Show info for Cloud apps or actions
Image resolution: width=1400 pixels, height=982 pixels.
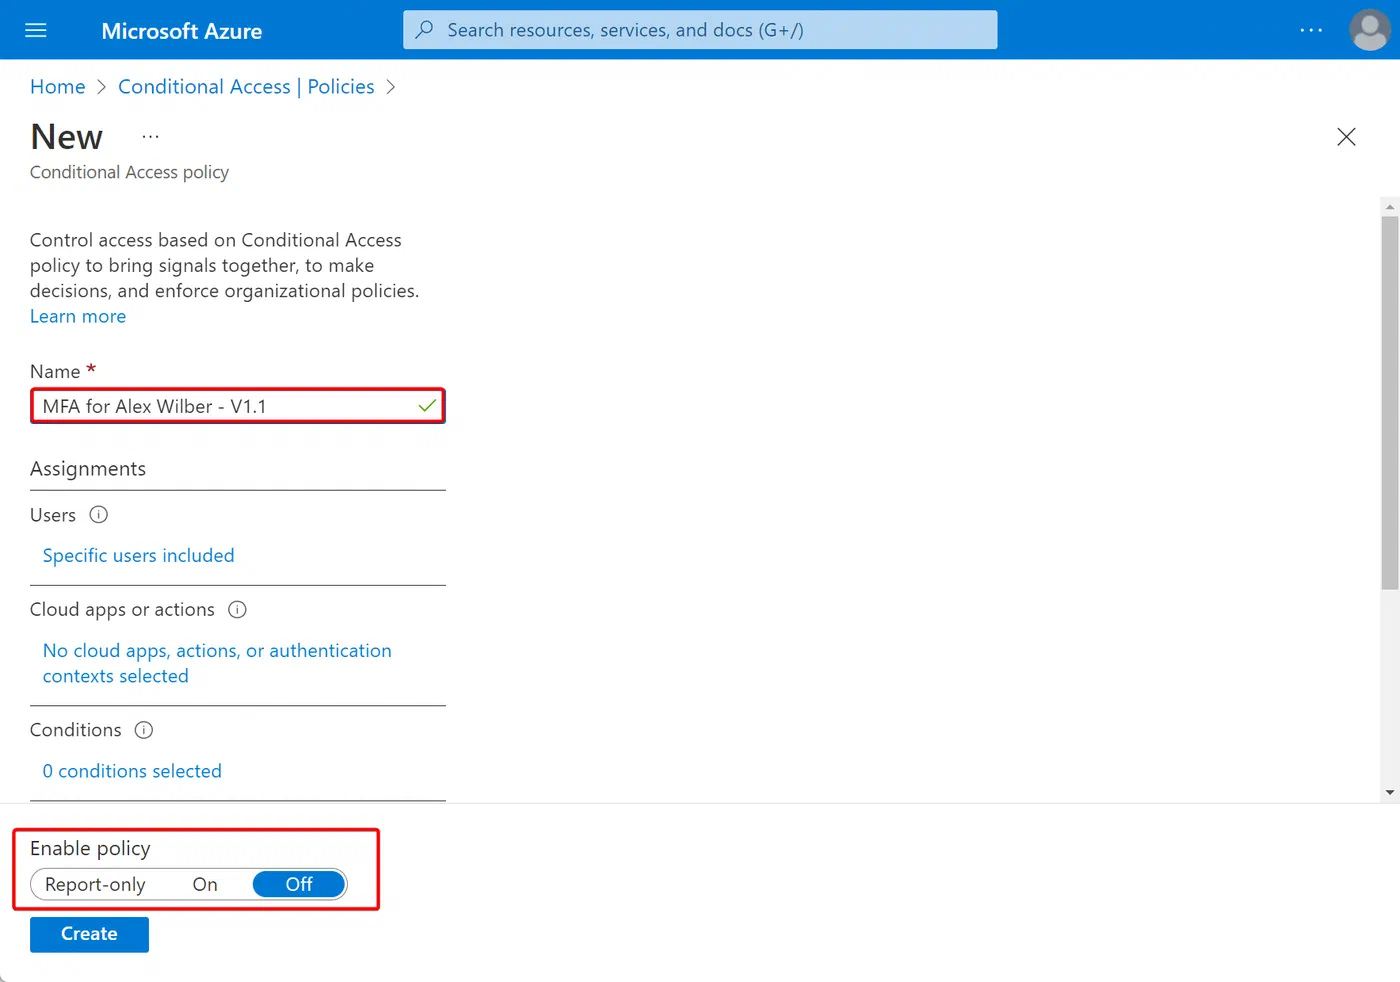(237, 610)
